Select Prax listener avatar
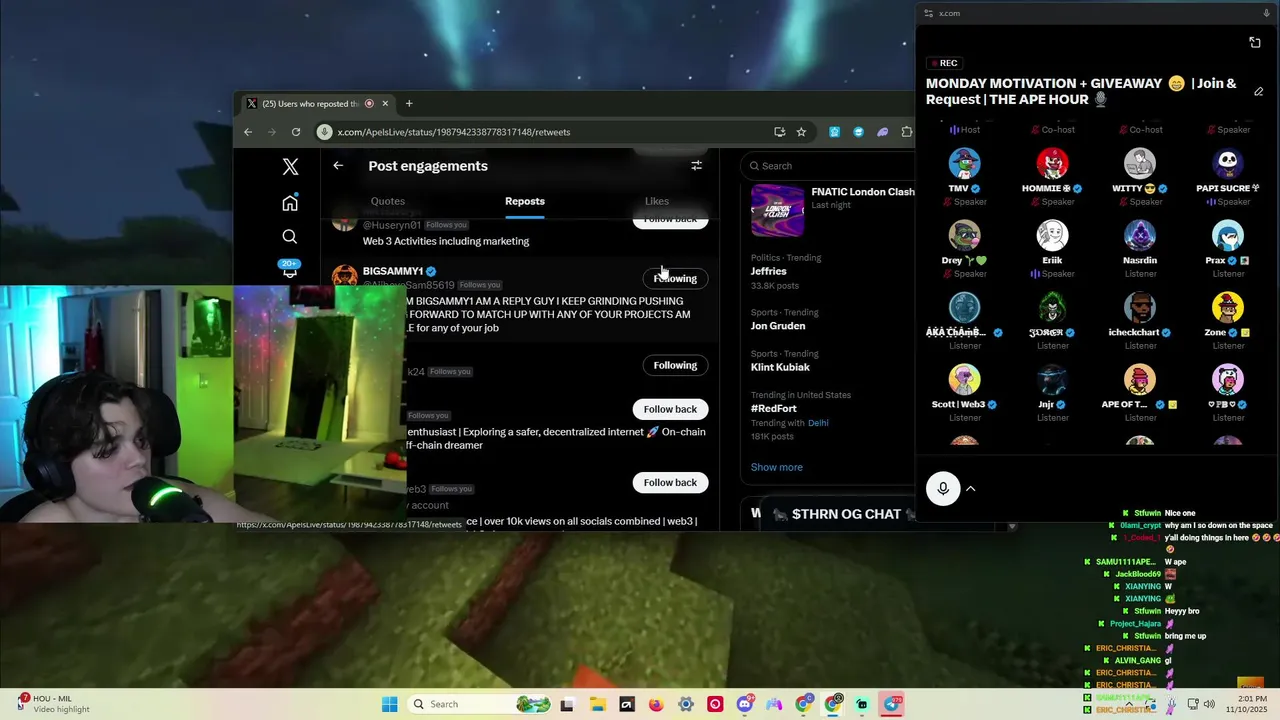This screenshot has height=720, width=1280. coord(1228,235)
